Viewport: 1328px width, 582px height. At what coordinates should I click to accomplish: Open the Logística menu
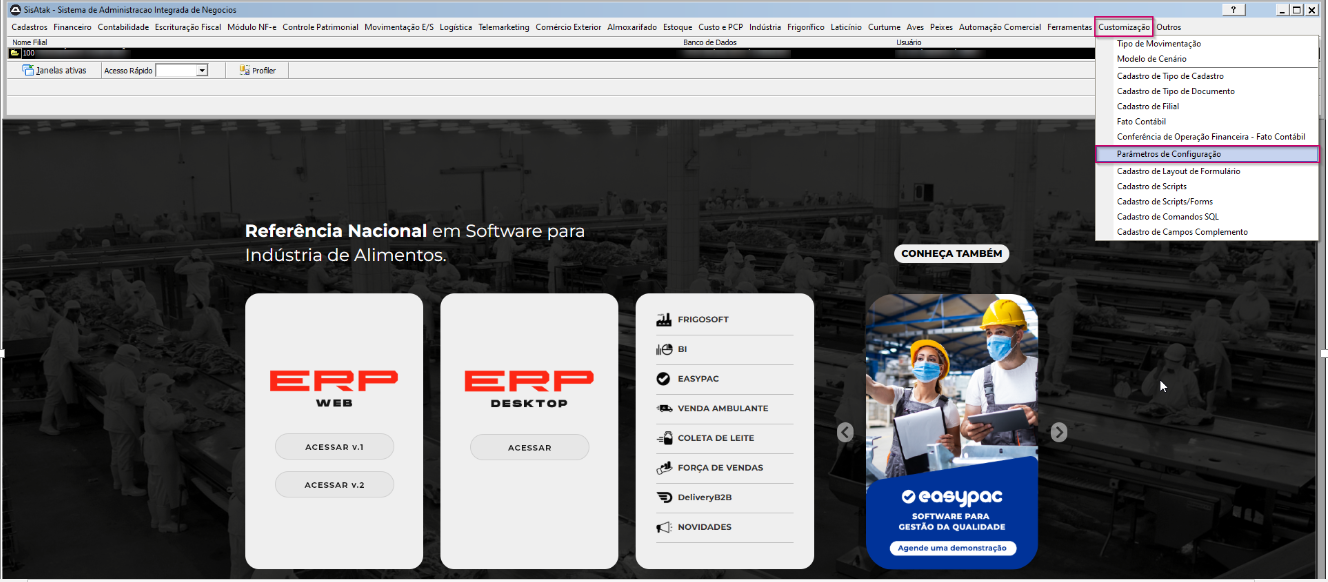456,27
